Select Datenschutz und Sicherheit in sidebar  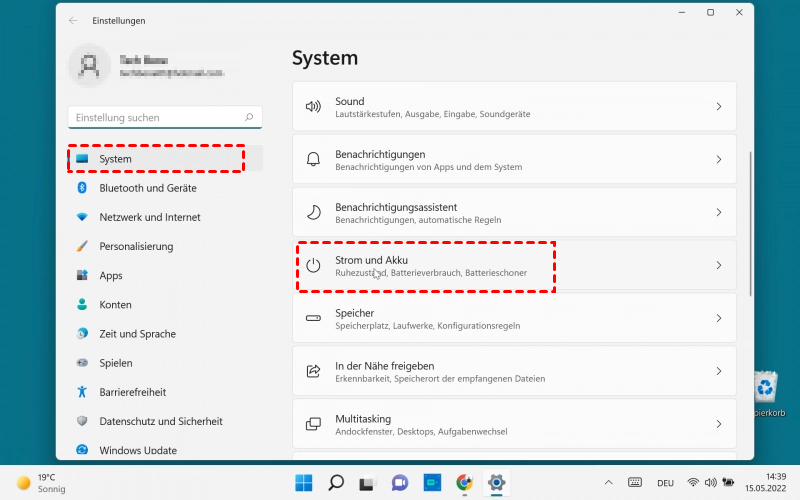tap(165, 421)
